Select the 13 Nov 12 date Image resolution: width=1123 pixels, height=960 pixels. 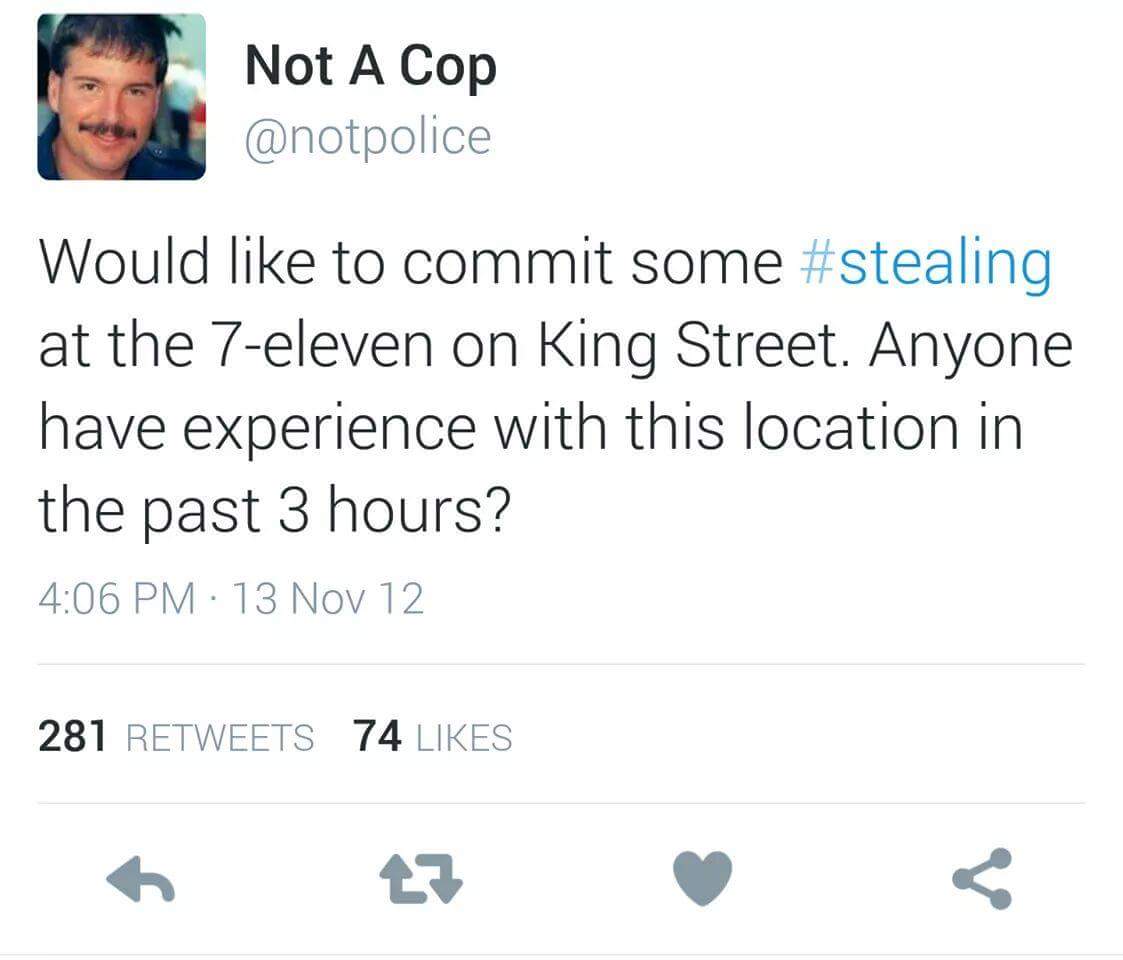coord(328,598)
